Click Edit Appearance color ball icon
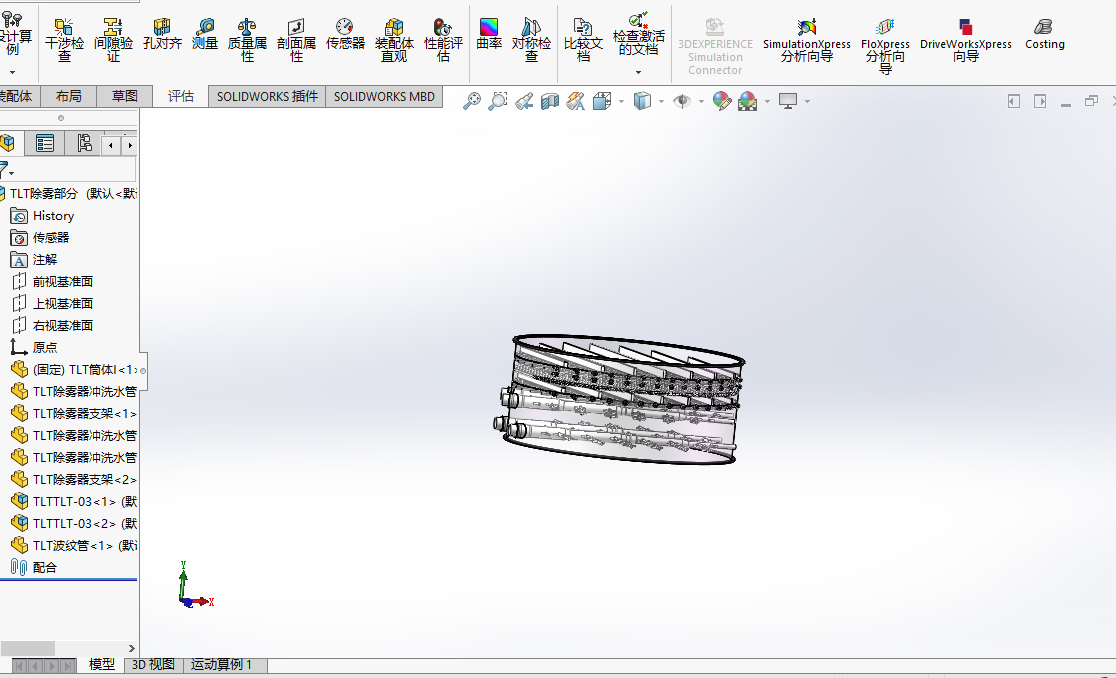Viewport: 1116px width, 678px height. [722, 101]
